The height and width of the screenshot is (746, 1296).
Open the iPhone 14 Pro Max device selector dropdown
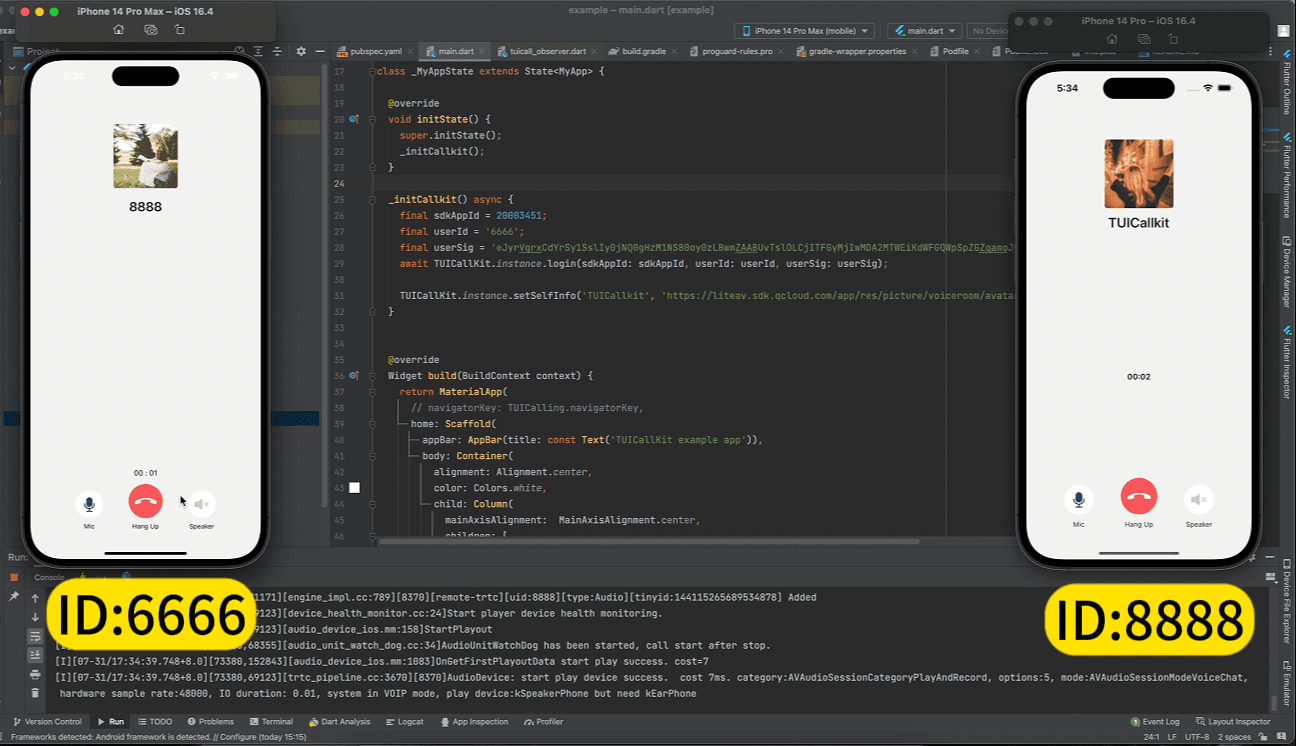pos(804,30)
